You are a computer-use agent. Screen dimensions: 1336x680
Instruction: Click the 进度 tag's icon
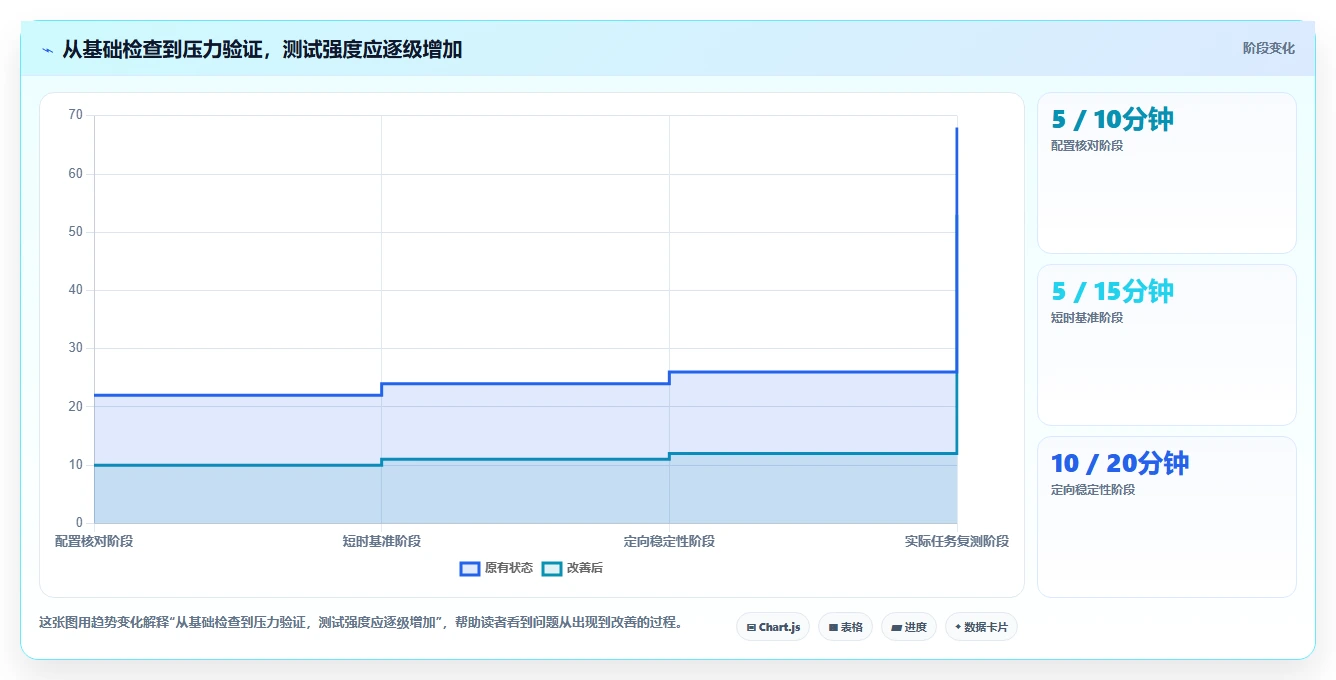tap(896, 628)
